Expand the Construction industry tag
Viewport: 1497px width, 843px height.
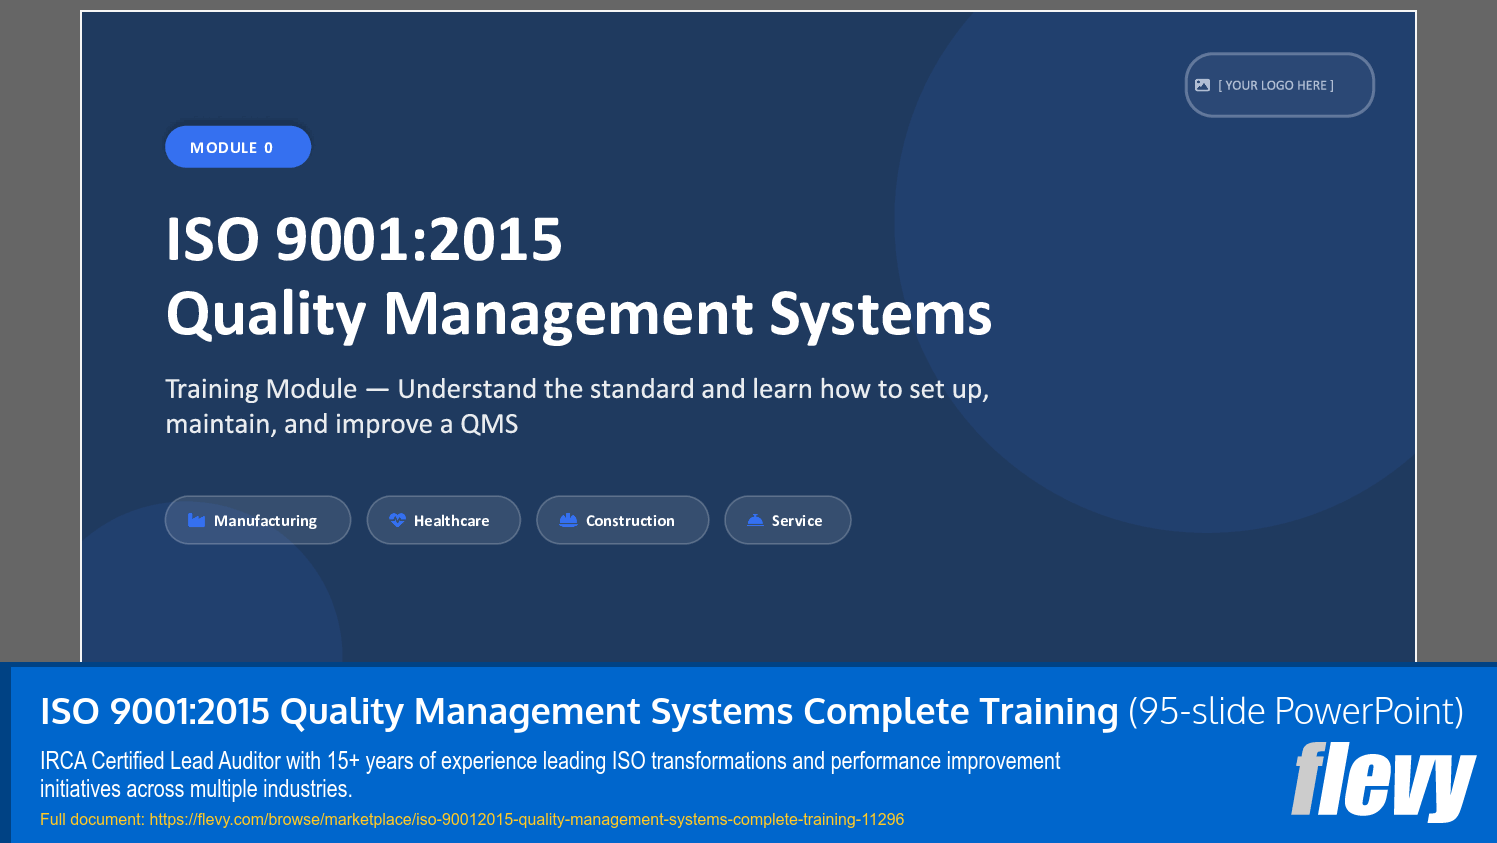point(622,519)
